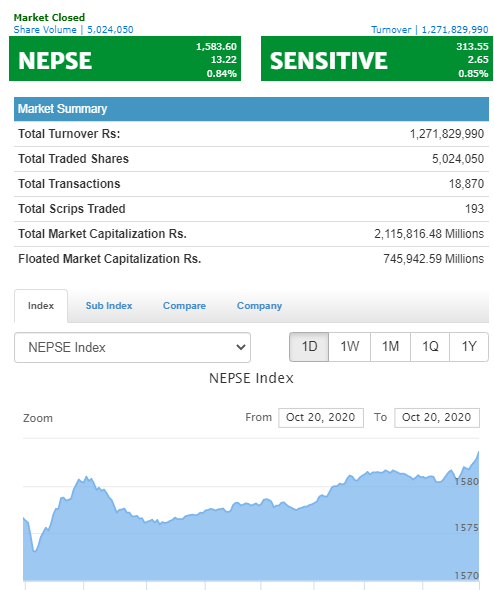The image size is (494, 590).
Task: Click the chart's final peak point
Action: pos(478,452)
